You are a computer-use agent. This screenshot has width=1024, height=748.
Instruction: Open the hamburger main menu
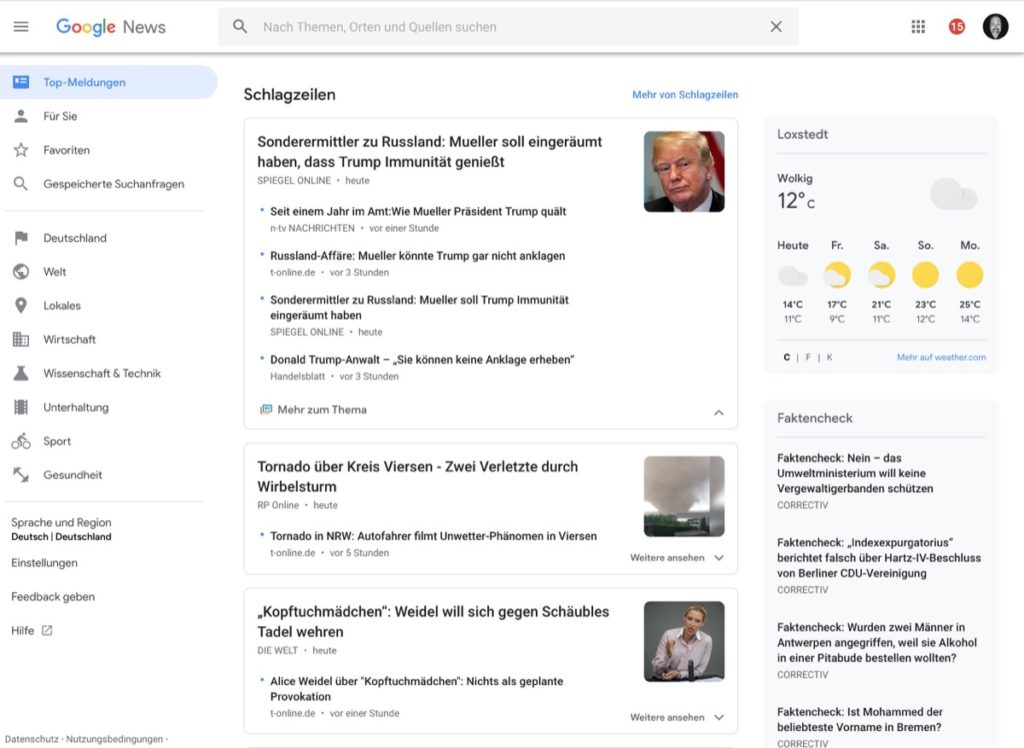click(21, 27)
